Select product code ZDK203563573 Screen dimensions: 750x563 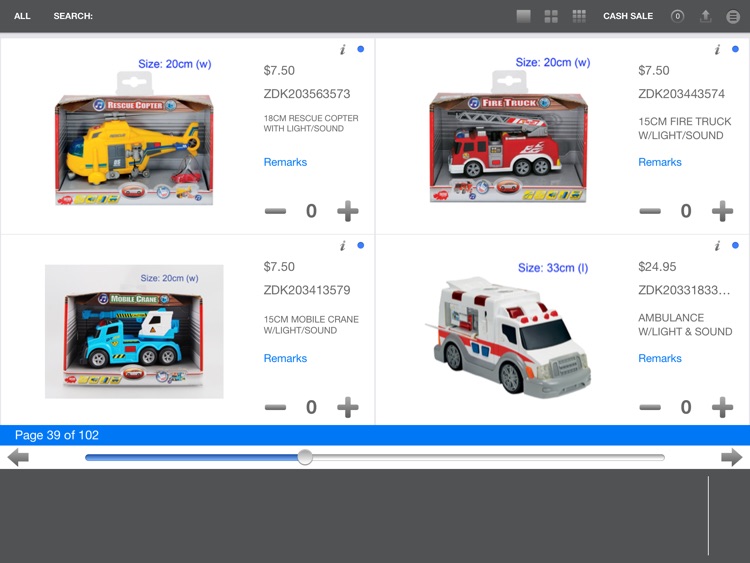[x=307, y=94]
